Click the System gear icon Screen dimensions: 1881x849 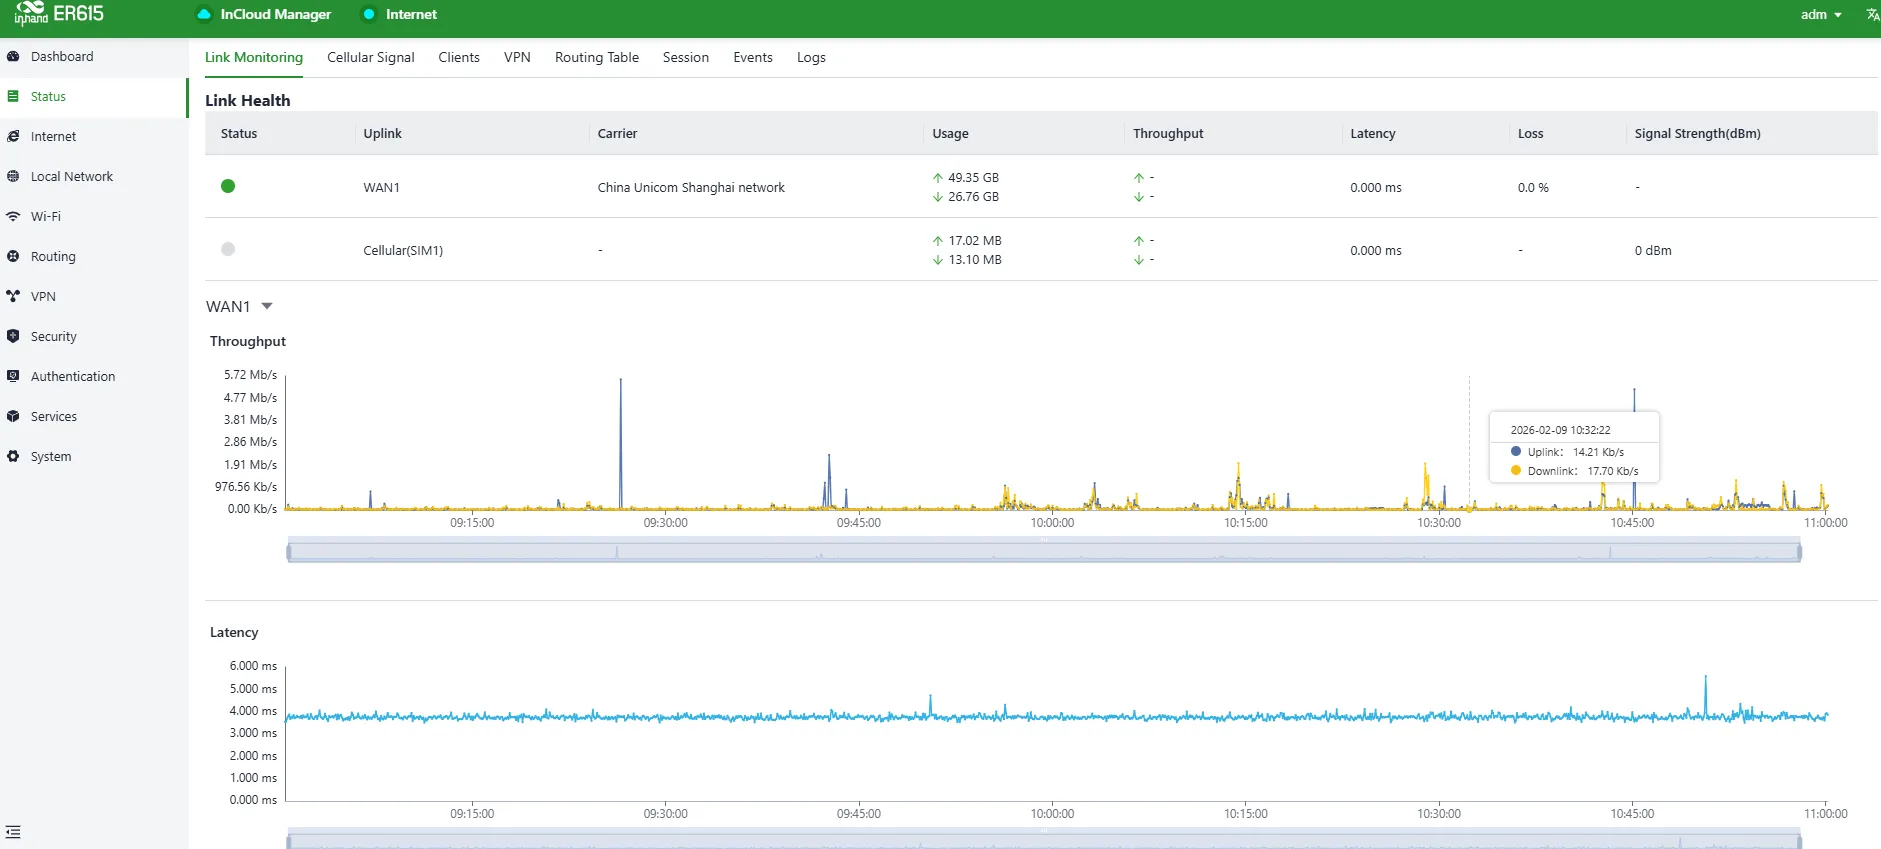point(13,457)
